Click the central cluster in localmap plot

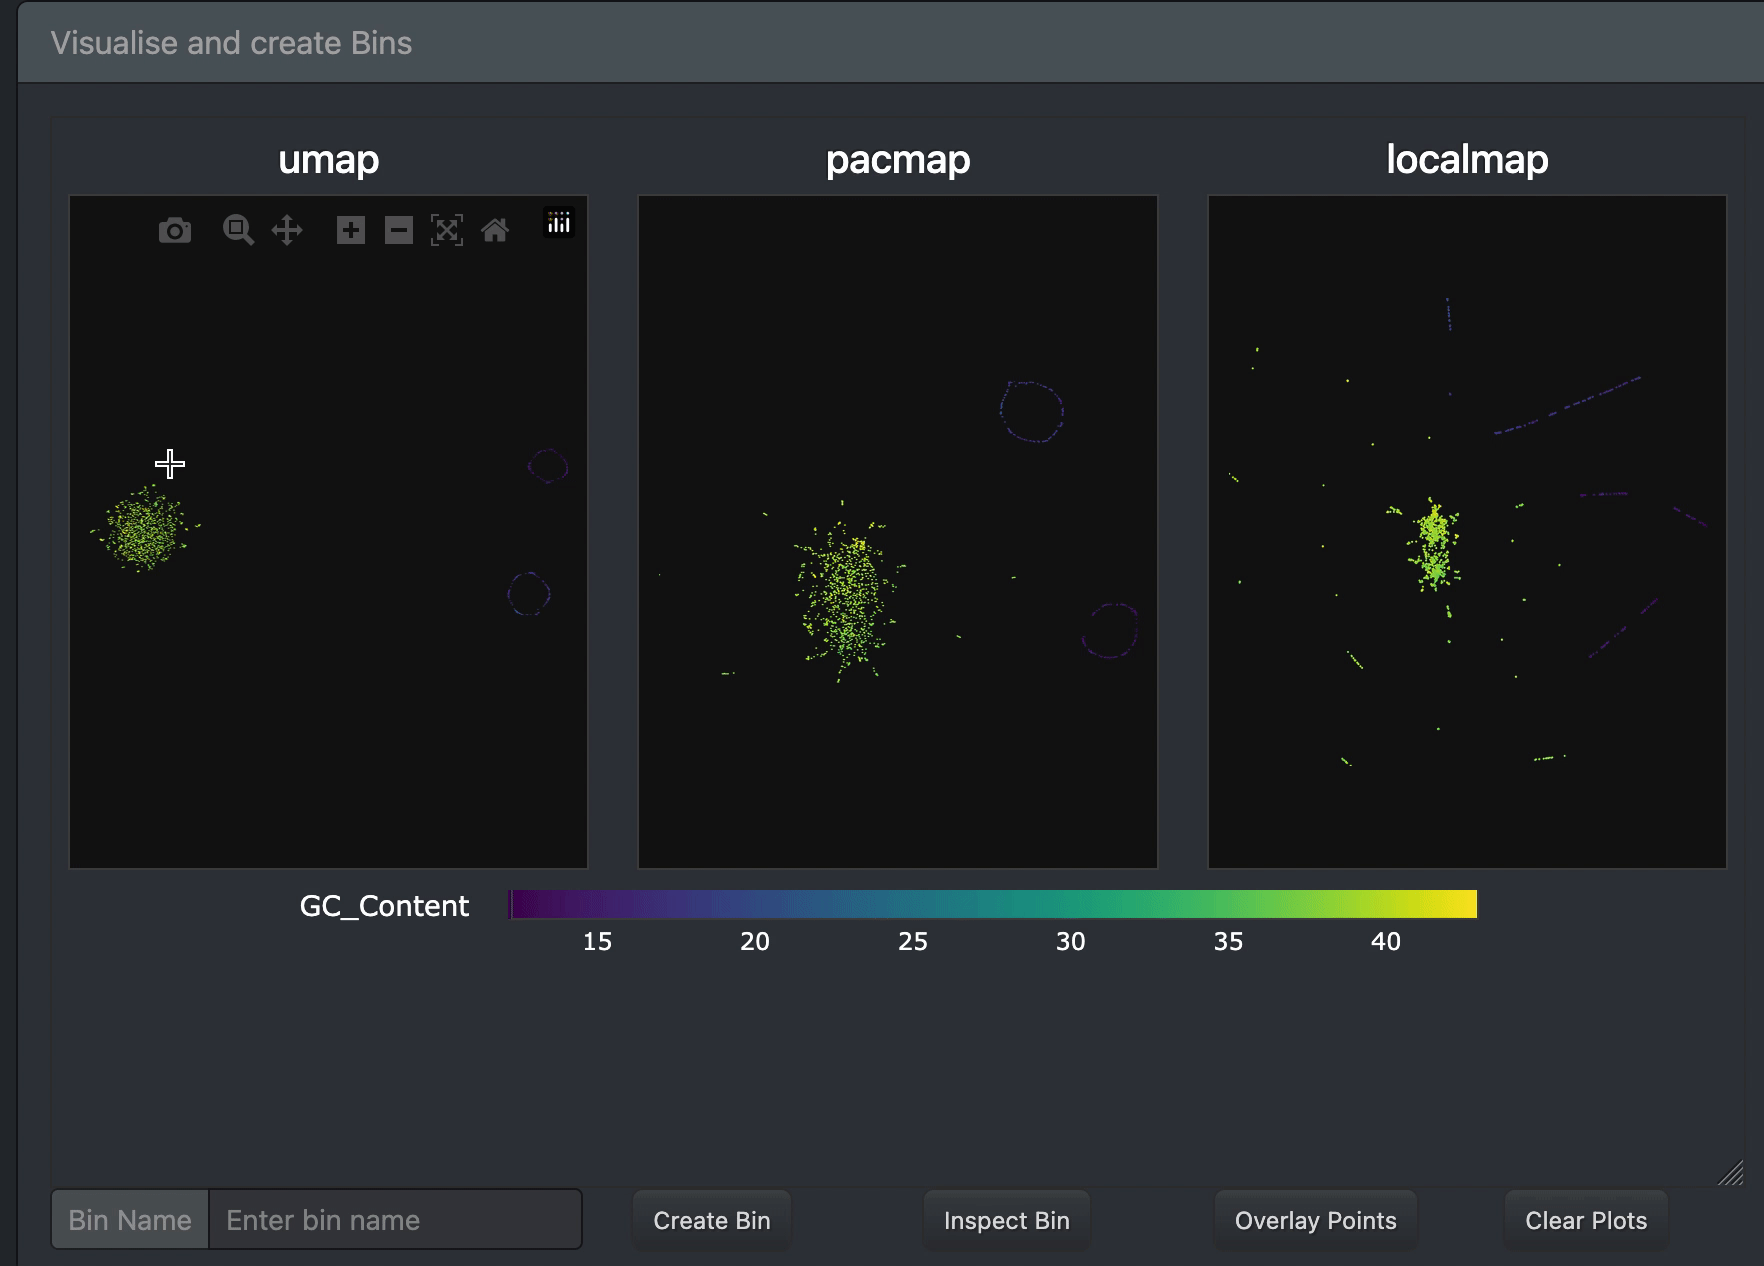click(x=1435, y=545)
